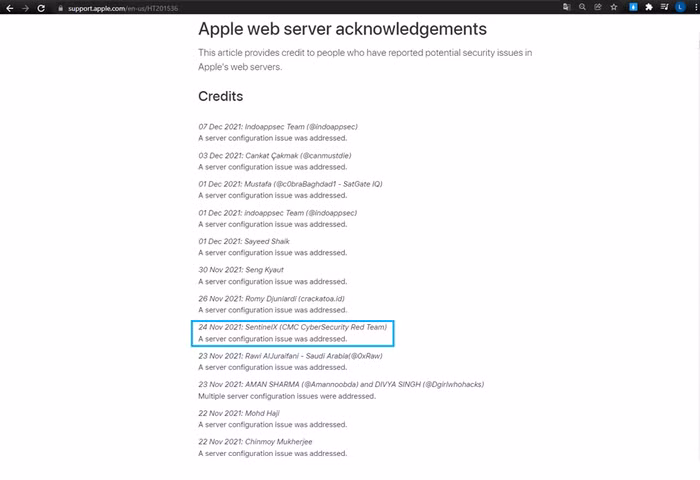700x480 pixels.
Task: Reload the Apple support page
Action: click(41, 8)
